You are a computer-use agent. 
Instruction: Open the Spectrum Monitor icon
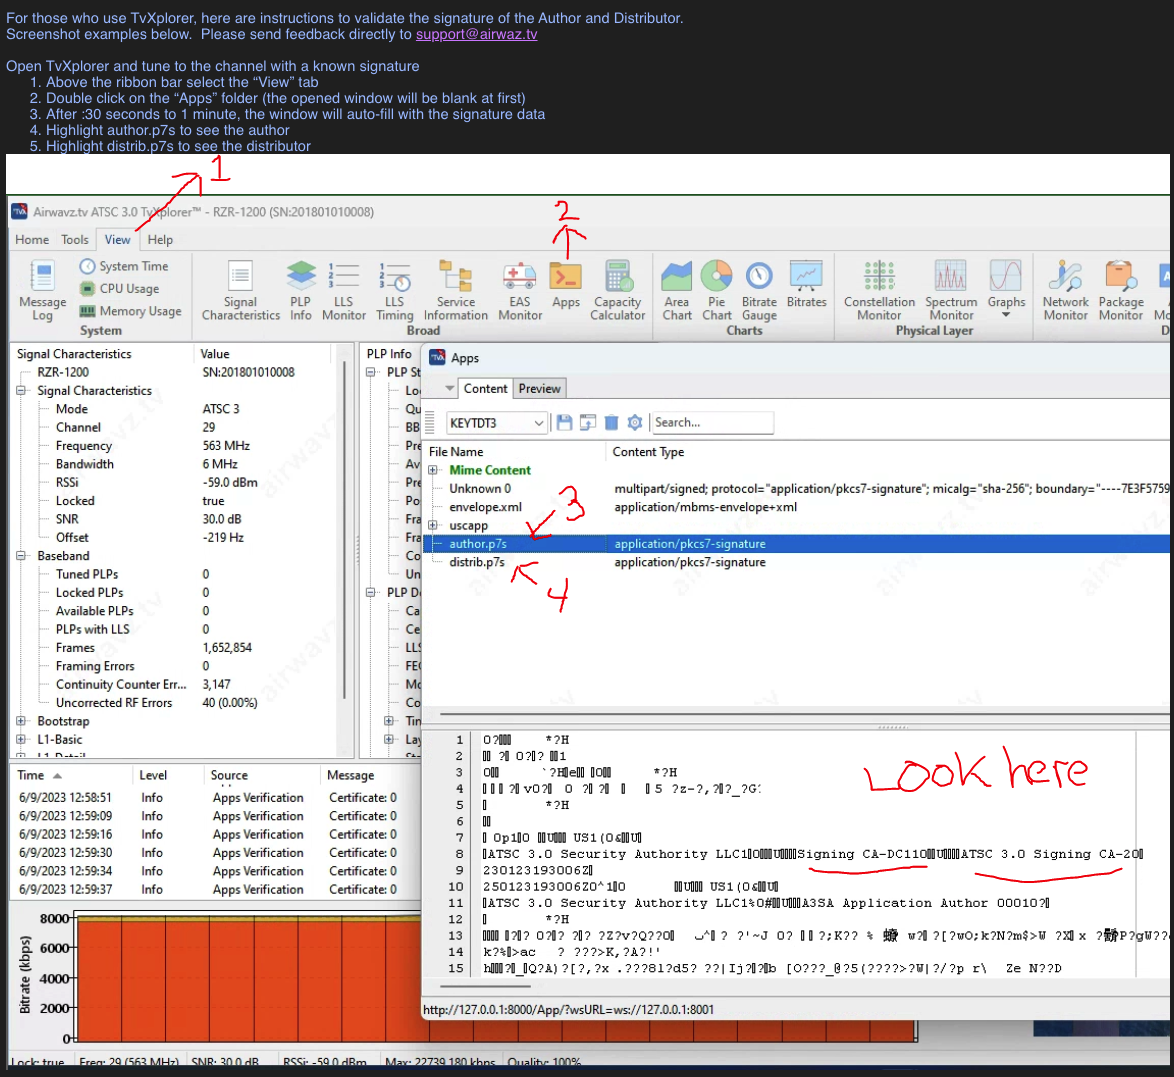tap(951, 291)
